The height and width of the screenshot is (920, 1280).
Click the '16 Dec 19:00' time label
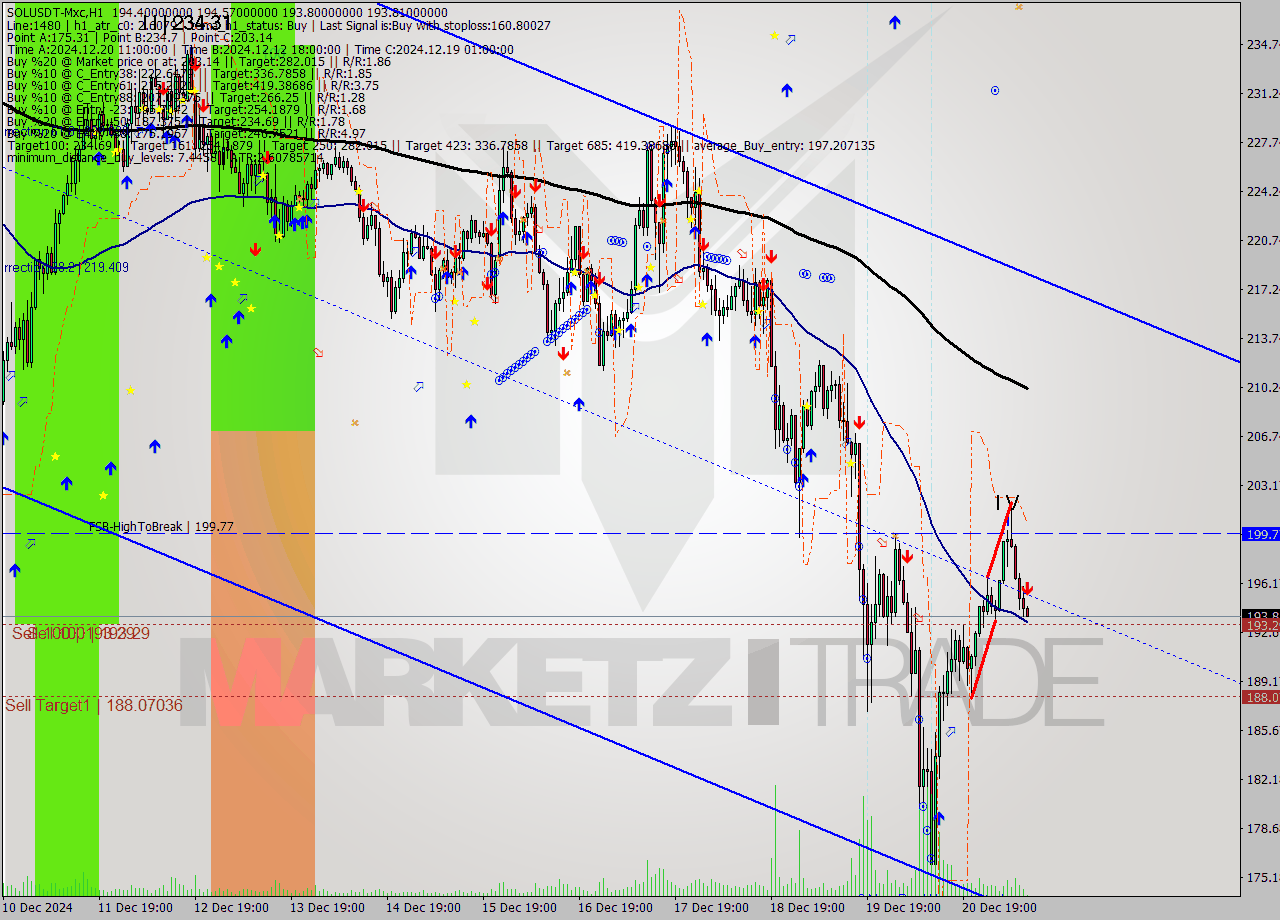pyautogui.click(x=615, y=908)
